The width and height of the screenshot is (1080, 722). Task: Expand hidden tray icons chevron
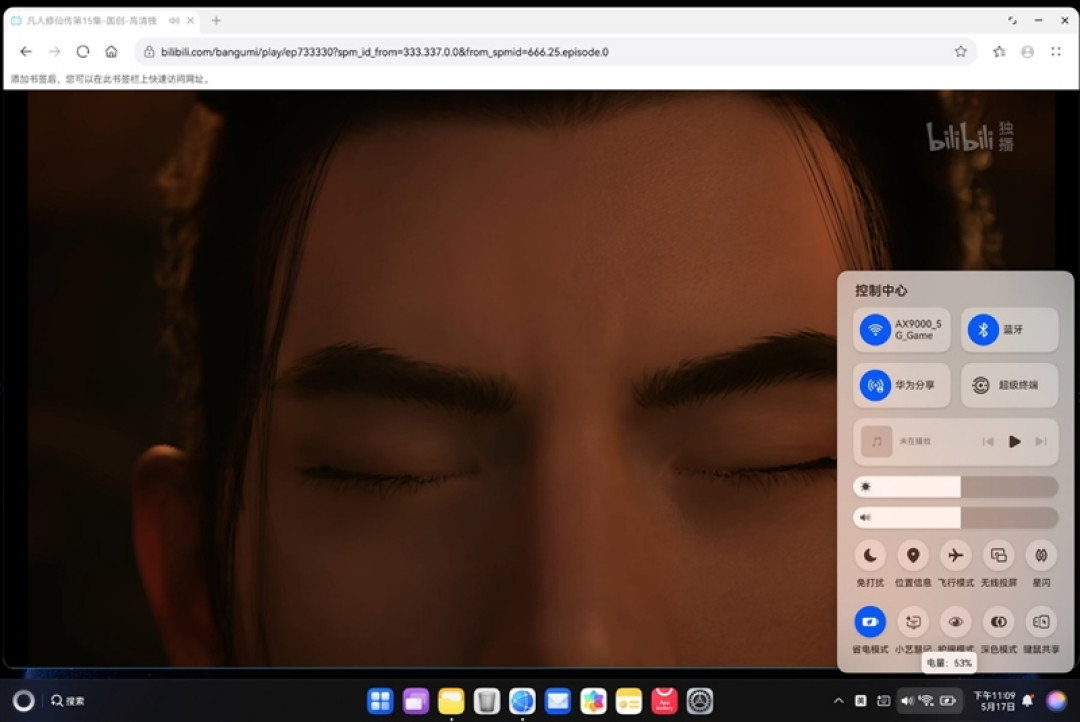pyautogui.click(x=838, y=701)
